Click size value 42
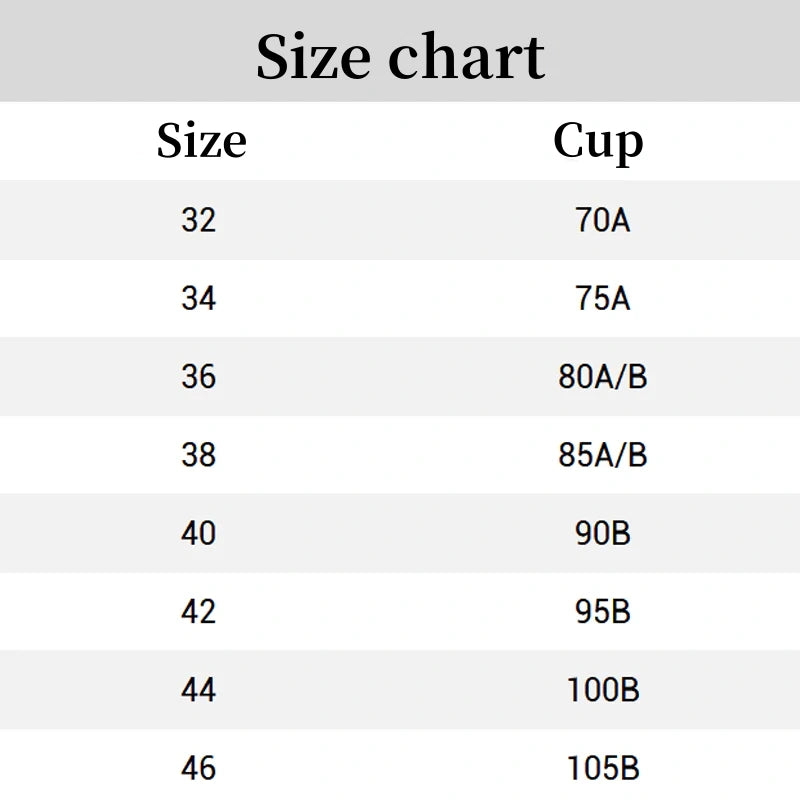The height and width of the screenshot is (800, 800). click(198, 611)
